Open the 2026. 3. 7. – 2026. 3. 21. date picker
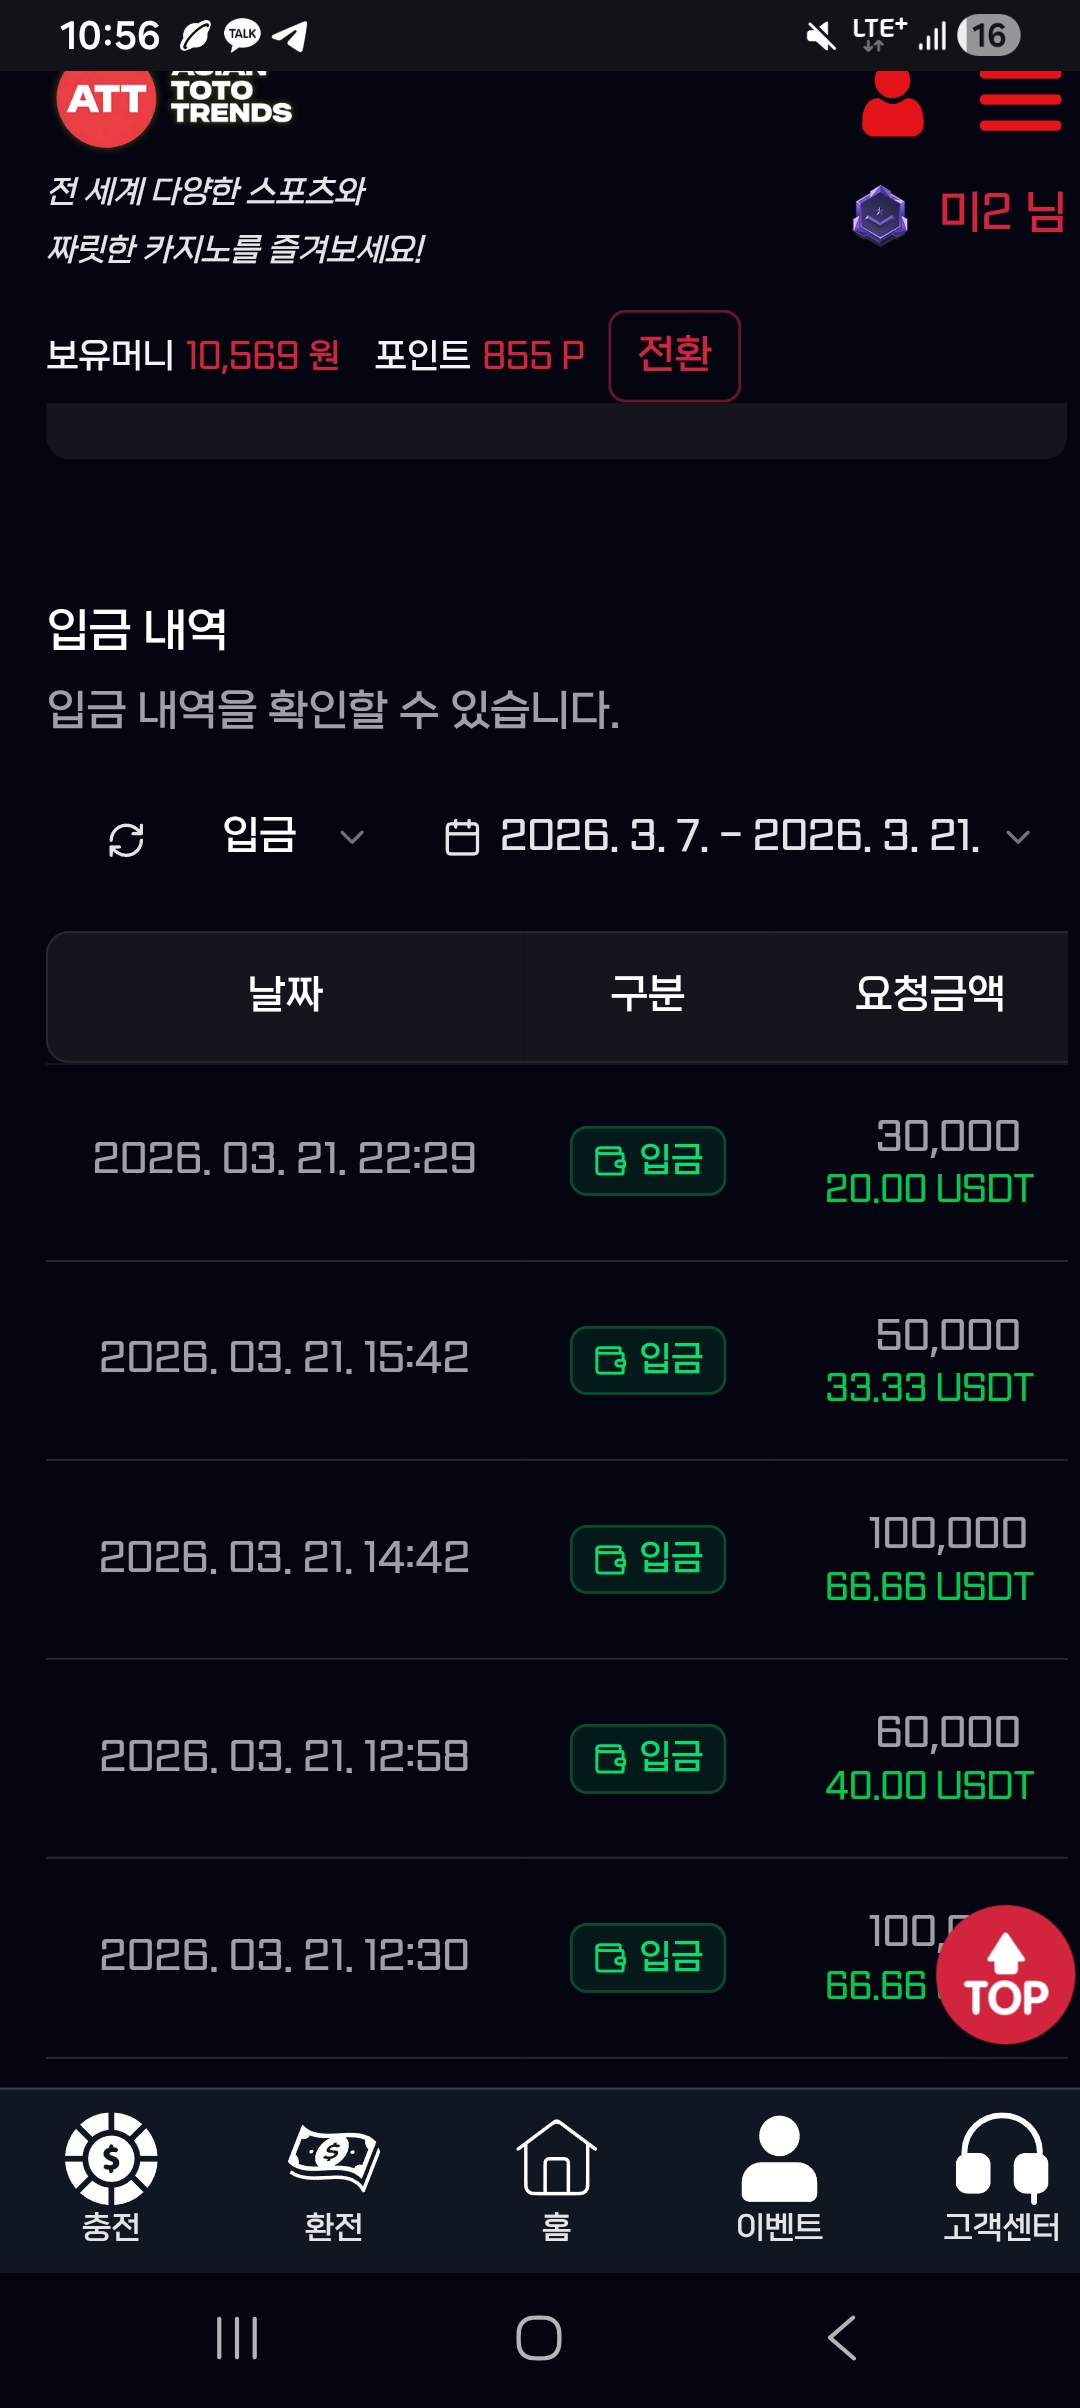Screen dimensions: 1080x2408 click(x=739, y=836)
